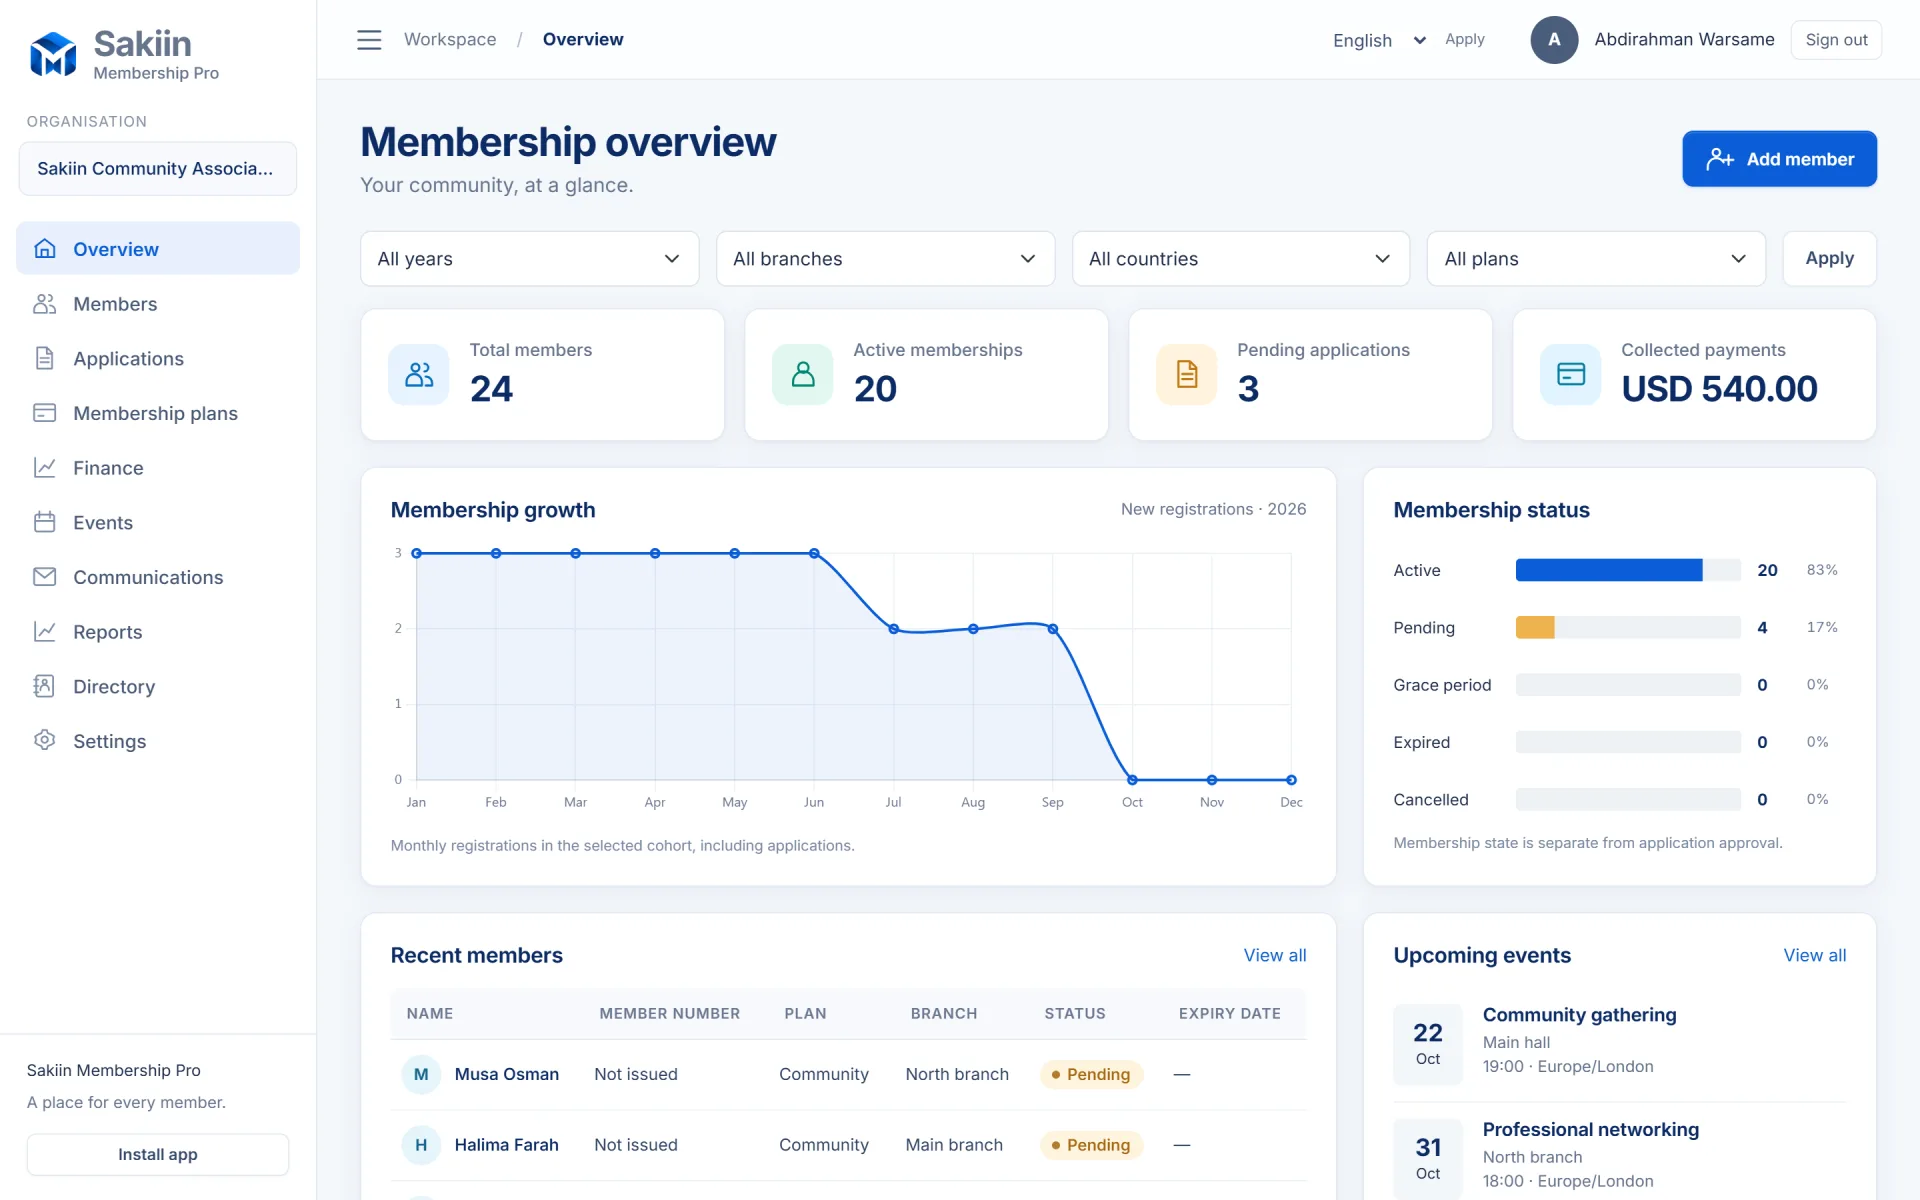Click the June data point on growth chart
The height and width of the screenshot is (1200, 1920).
814,553
